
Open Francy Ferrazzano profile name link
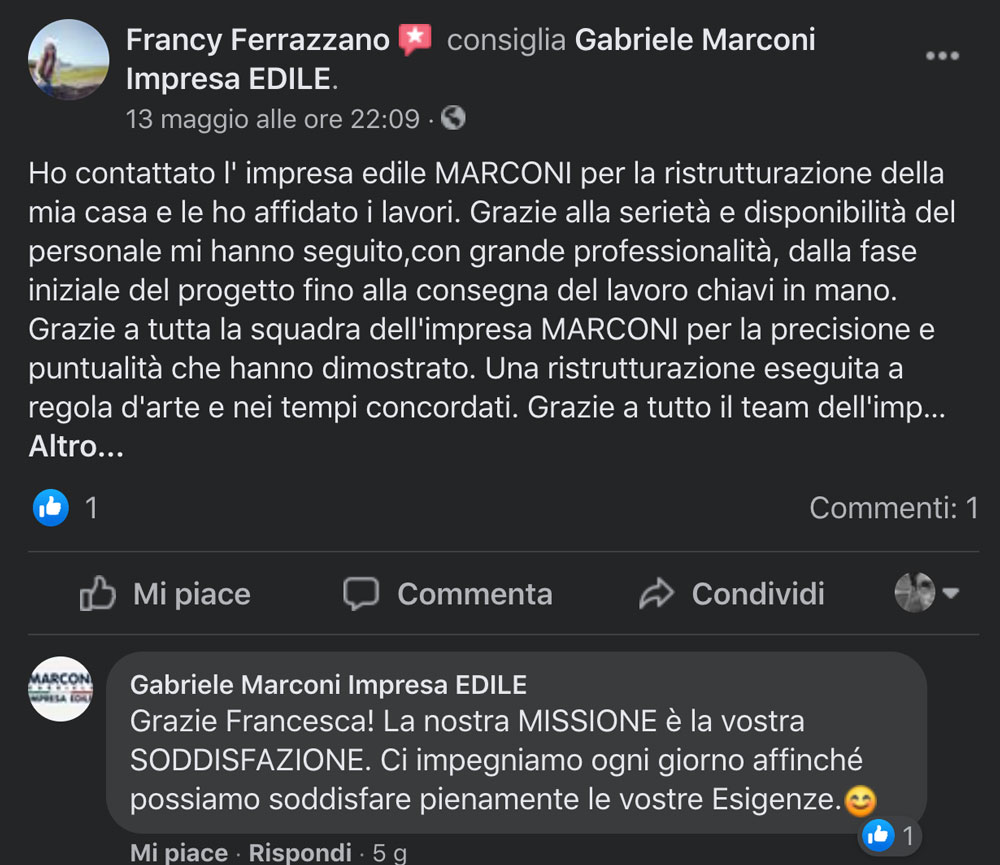tap(257, 40)
